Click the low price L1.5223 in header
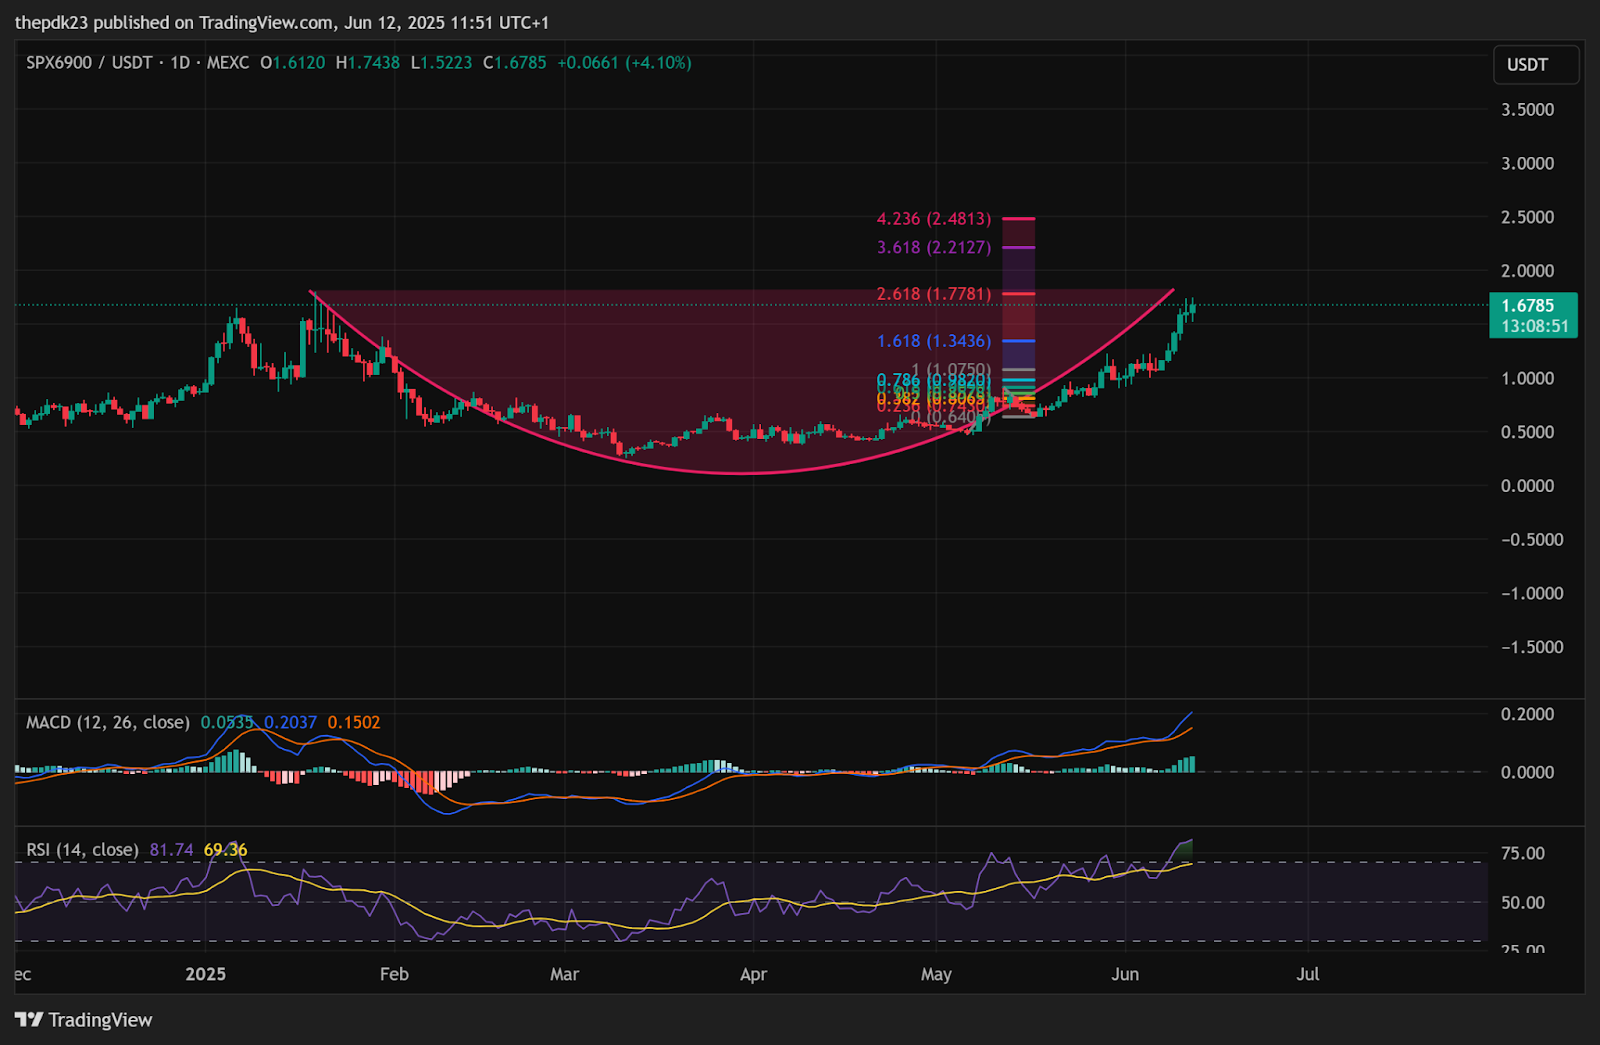1600x1045 pixels. [441, 62]
